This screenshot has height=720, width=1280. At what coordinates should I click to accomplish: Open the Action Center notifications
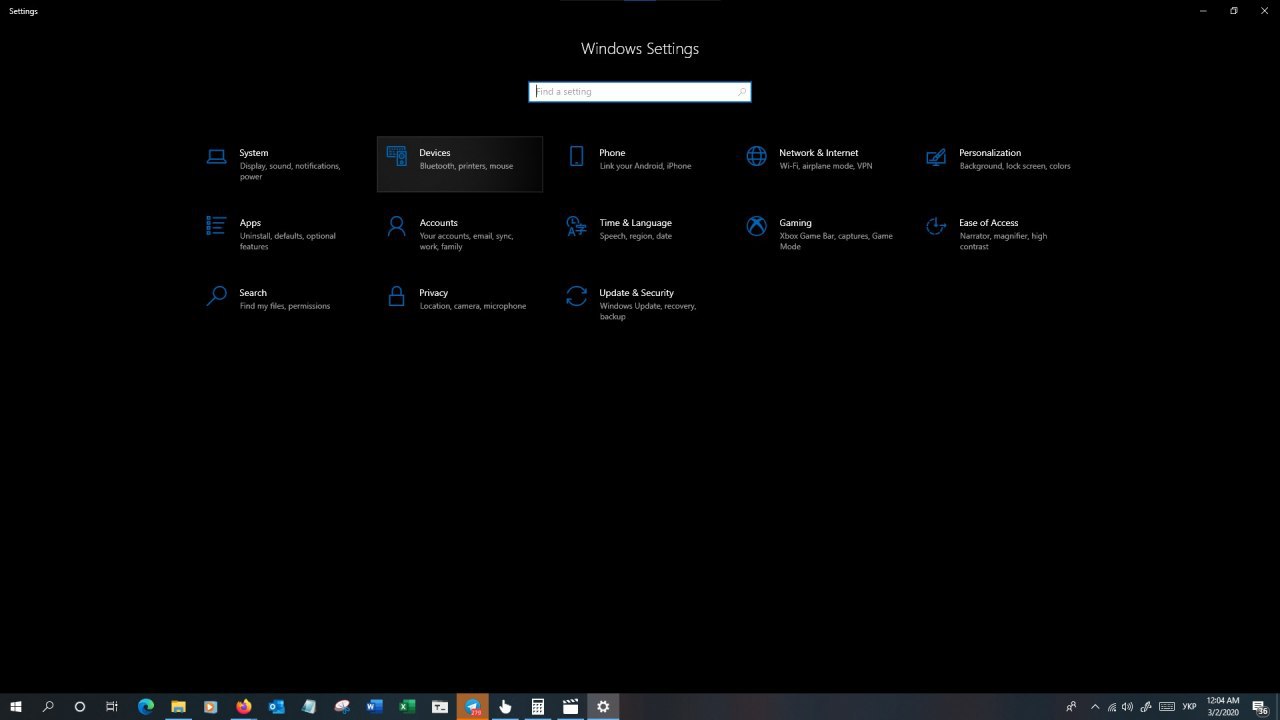[x=1260, y=707]
